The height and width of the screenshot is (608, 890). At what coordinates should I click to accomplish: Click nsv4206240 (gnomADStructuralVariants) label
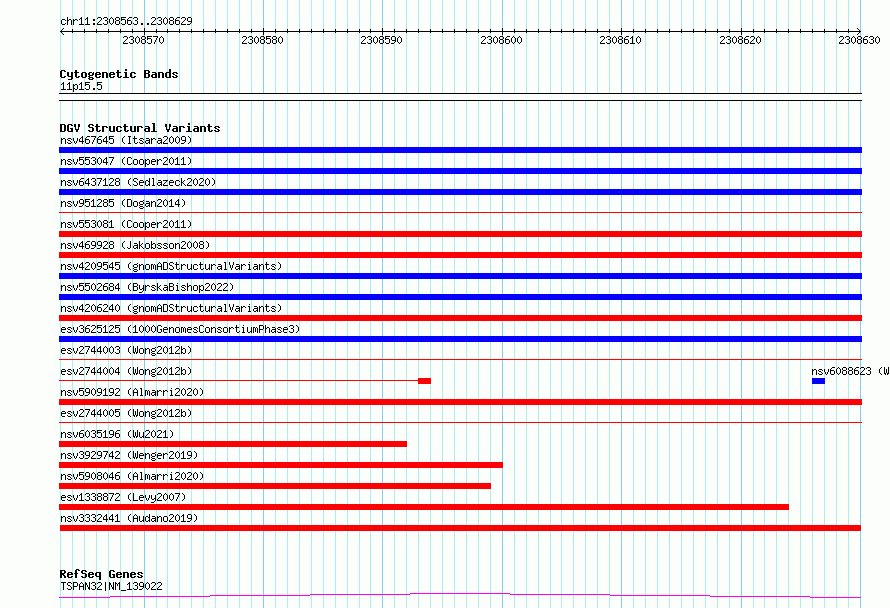point(171,308)
